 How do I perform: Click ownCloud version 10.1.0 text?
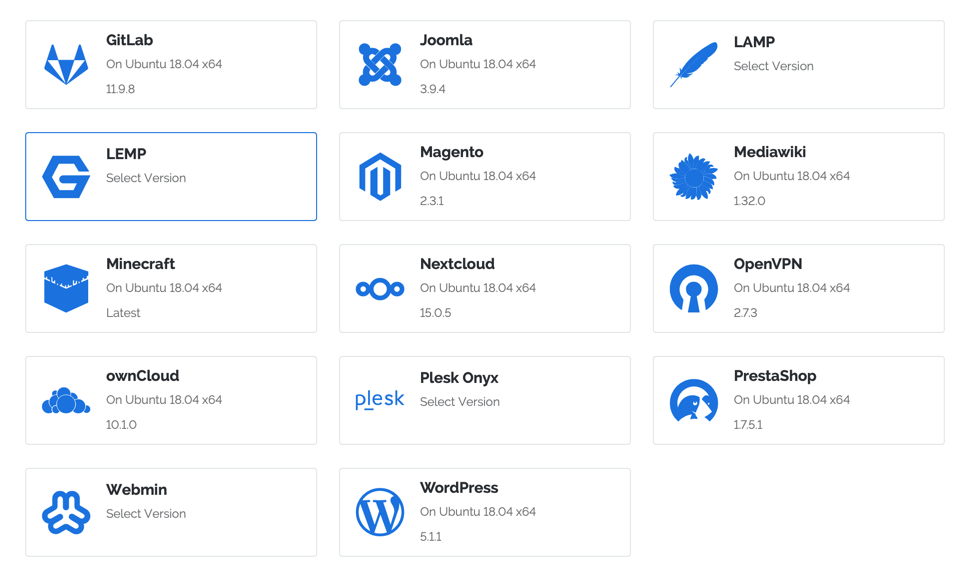pyautogui.click(x=121, y=425)
